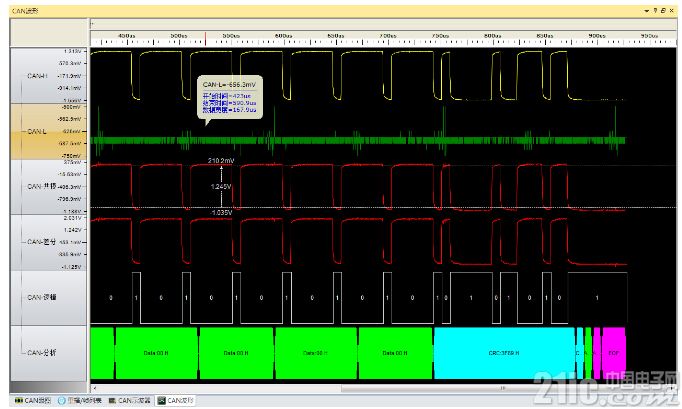Select the CAN-分析 channel row

(x=49, y=353)
